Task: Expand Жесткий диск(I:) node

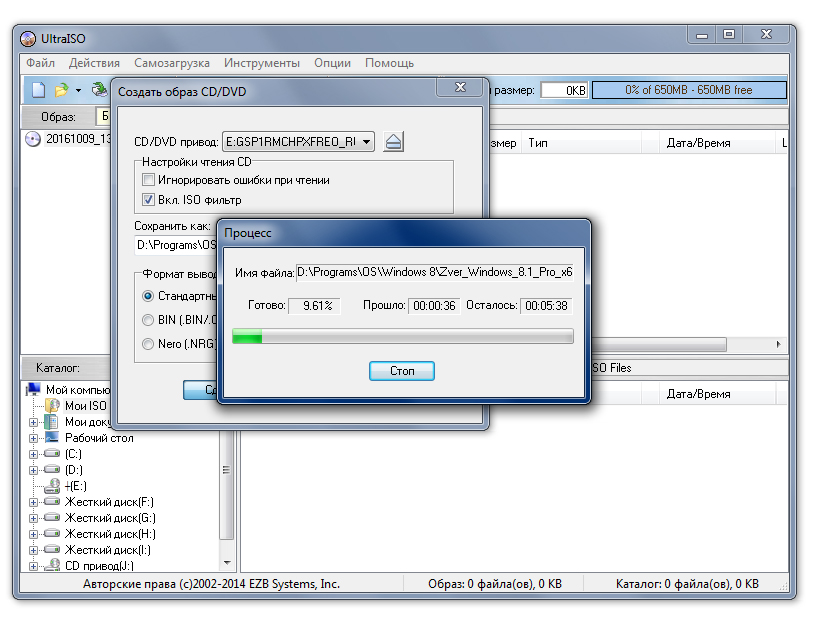Action: click(33, 550)
